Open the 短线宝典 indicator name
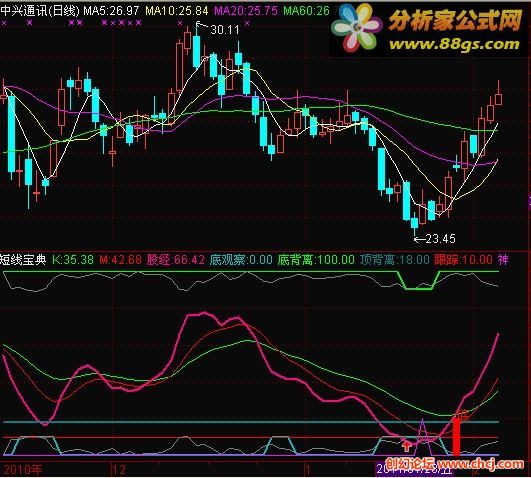The height and width of the screenshot is (478, 531). click(x=23, y=260)
